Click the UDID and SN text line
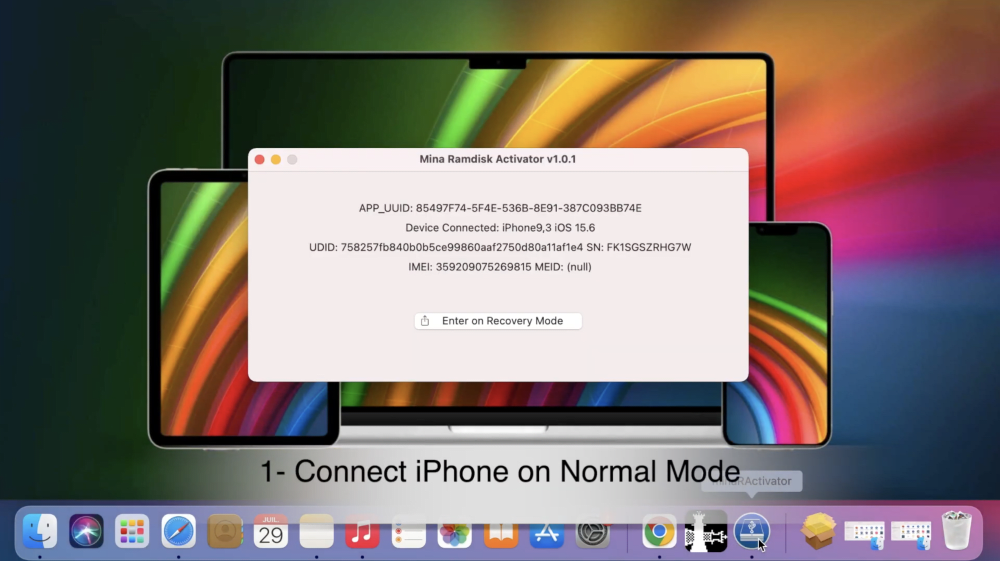 point(500,247)
